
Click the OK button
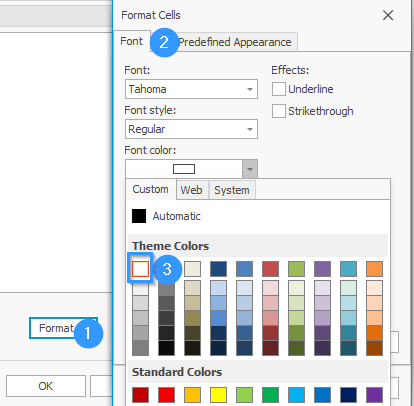point(46,386)
